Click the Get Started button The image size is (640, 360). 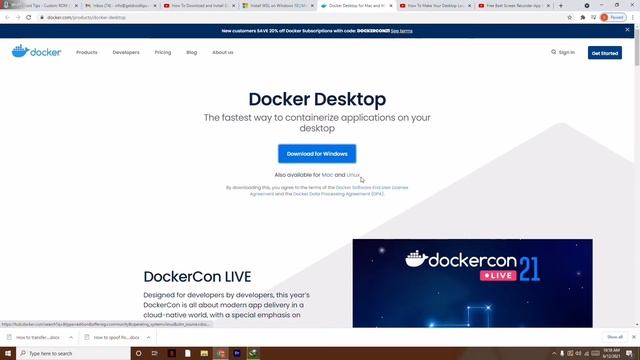coord(605,53)
